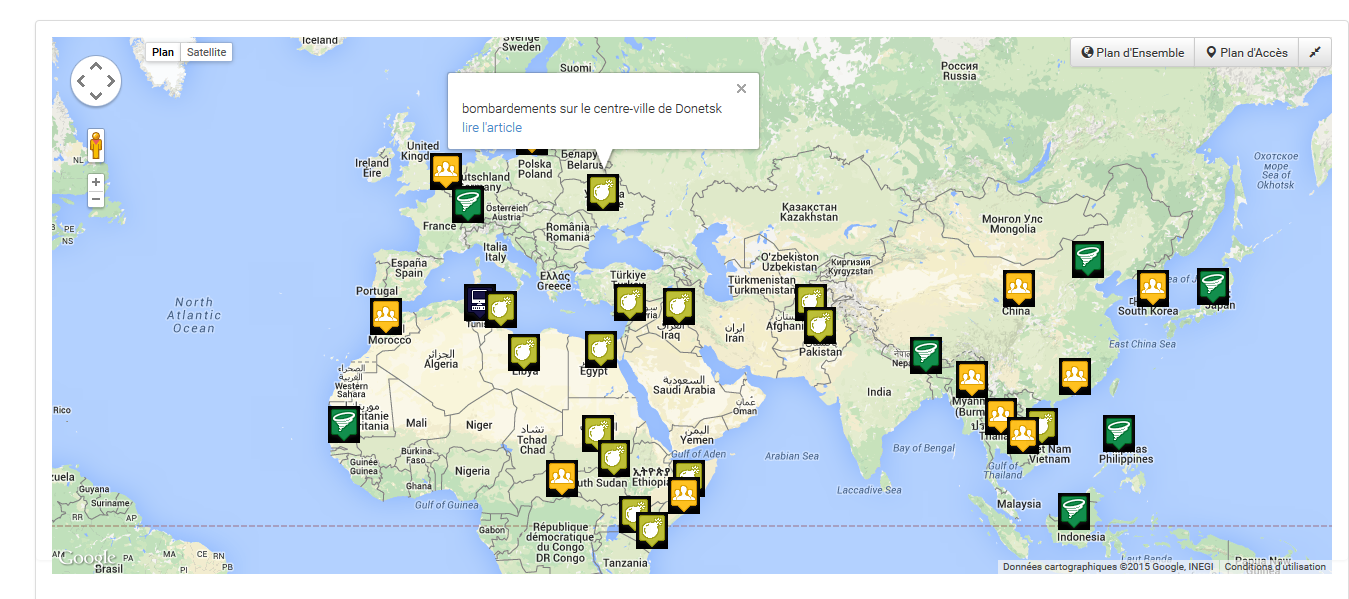Select the bomb marker in Sudan
1349x599 pixels.
[598, 434]
